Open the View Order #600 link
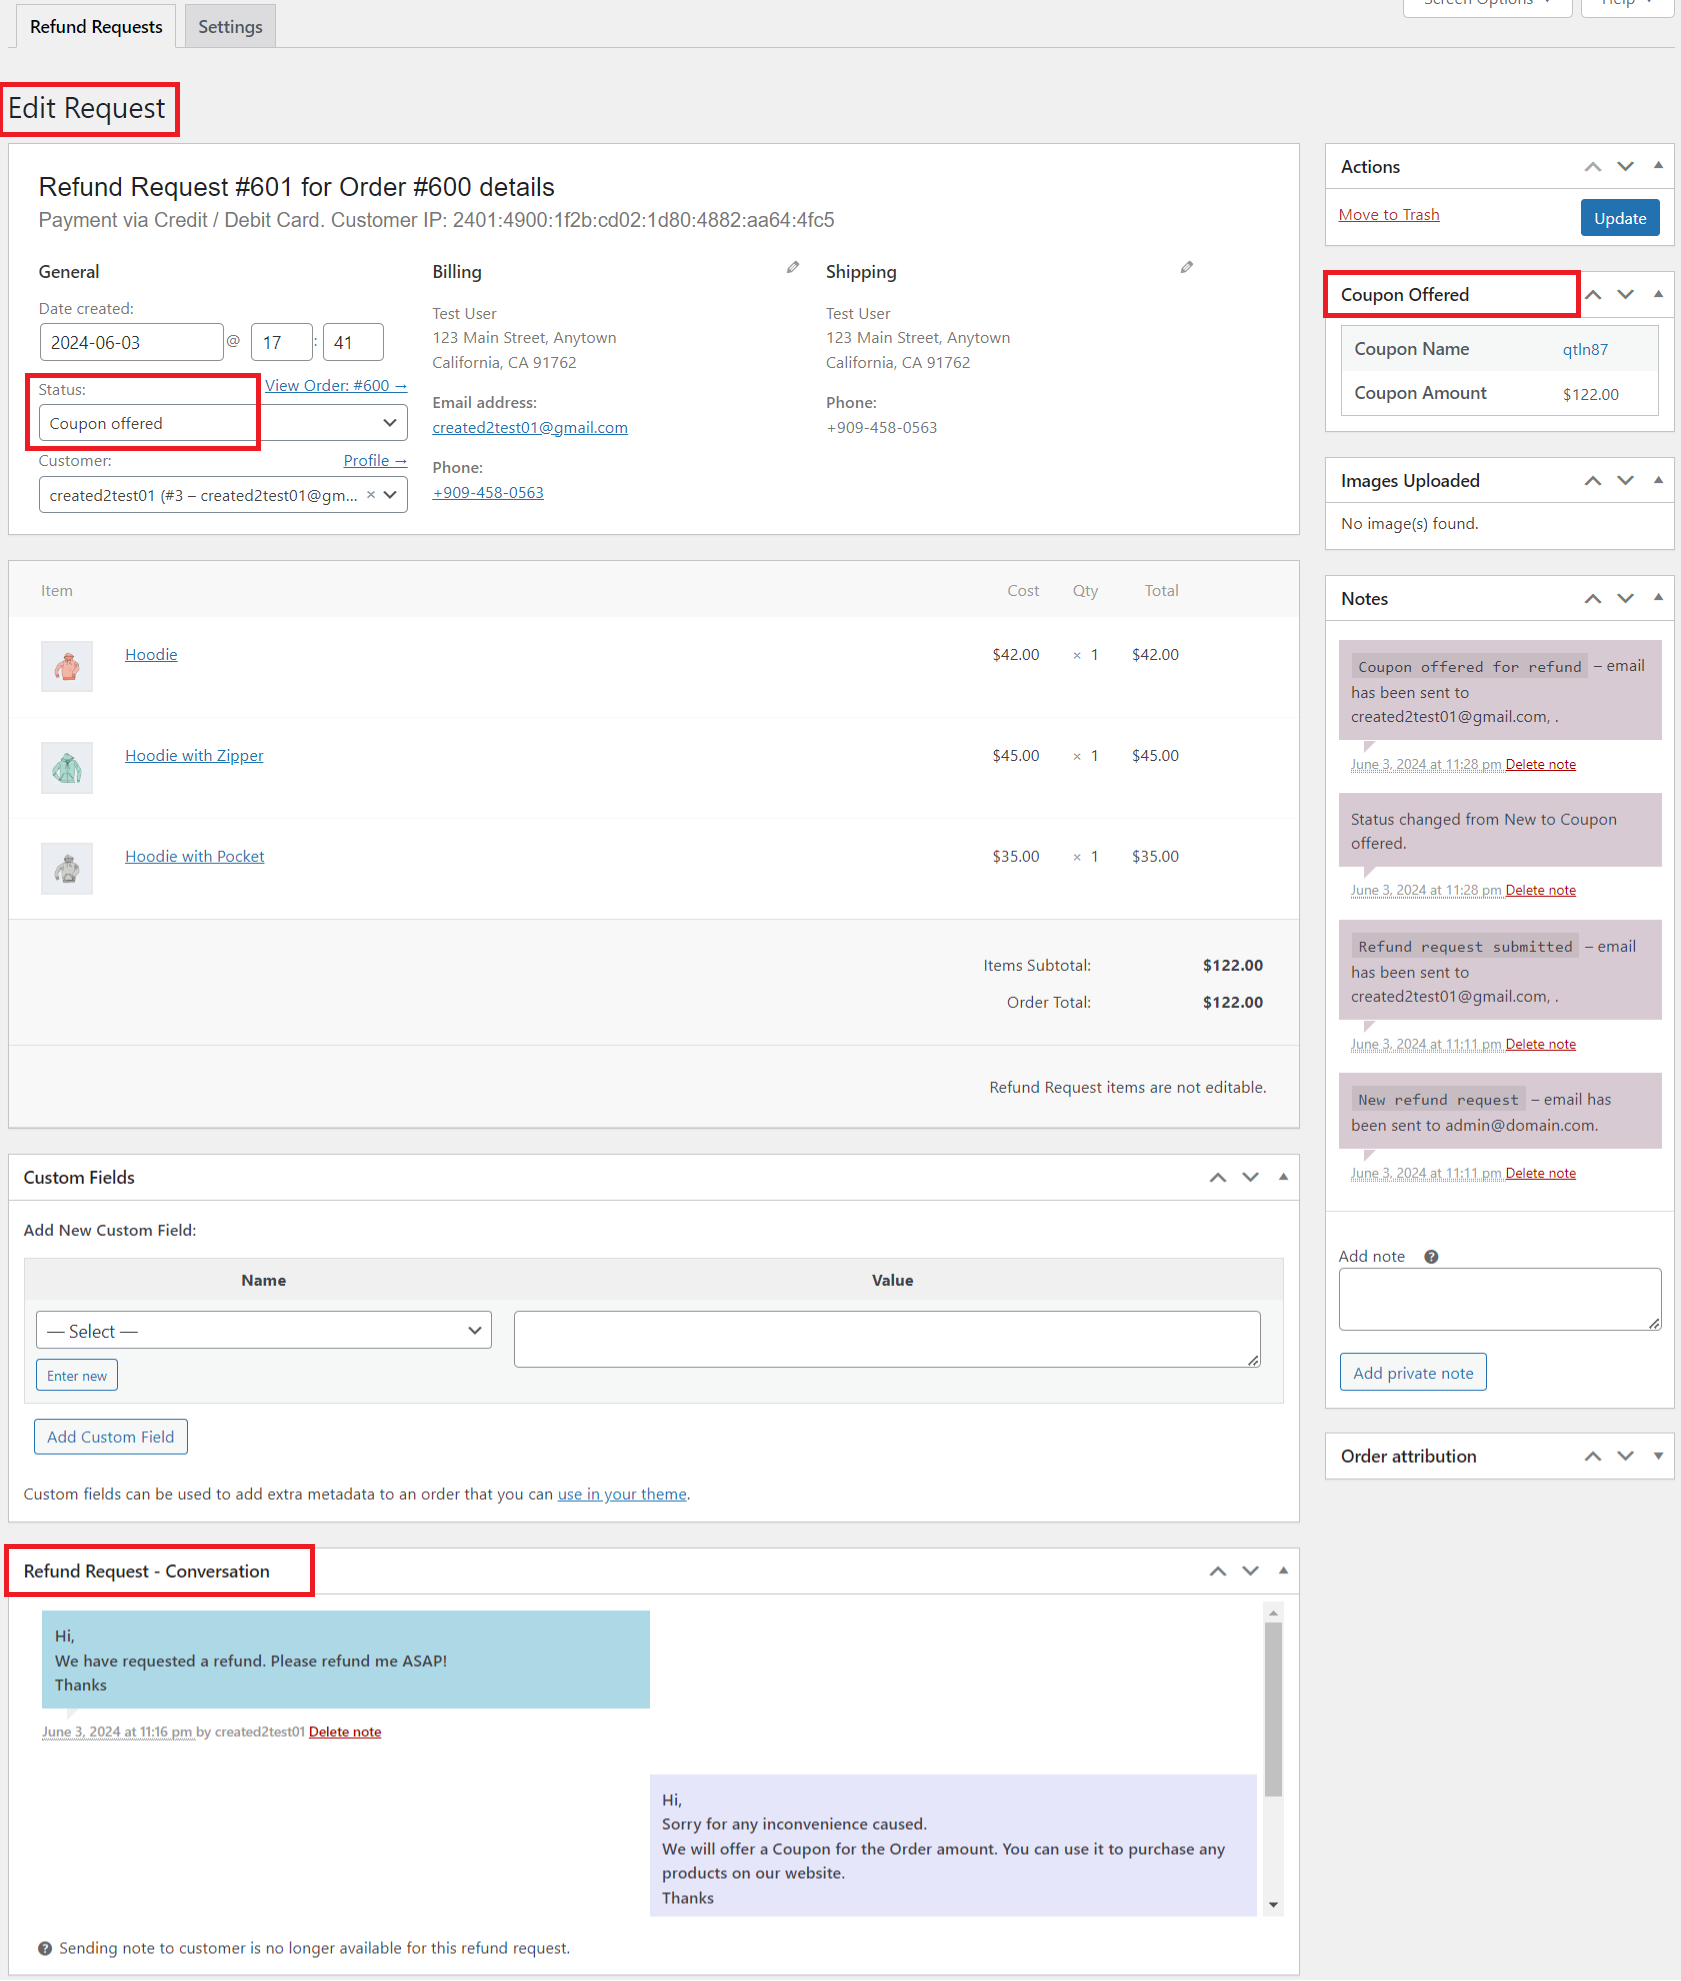The image size is (1681, 1981). tap(335, 385)
